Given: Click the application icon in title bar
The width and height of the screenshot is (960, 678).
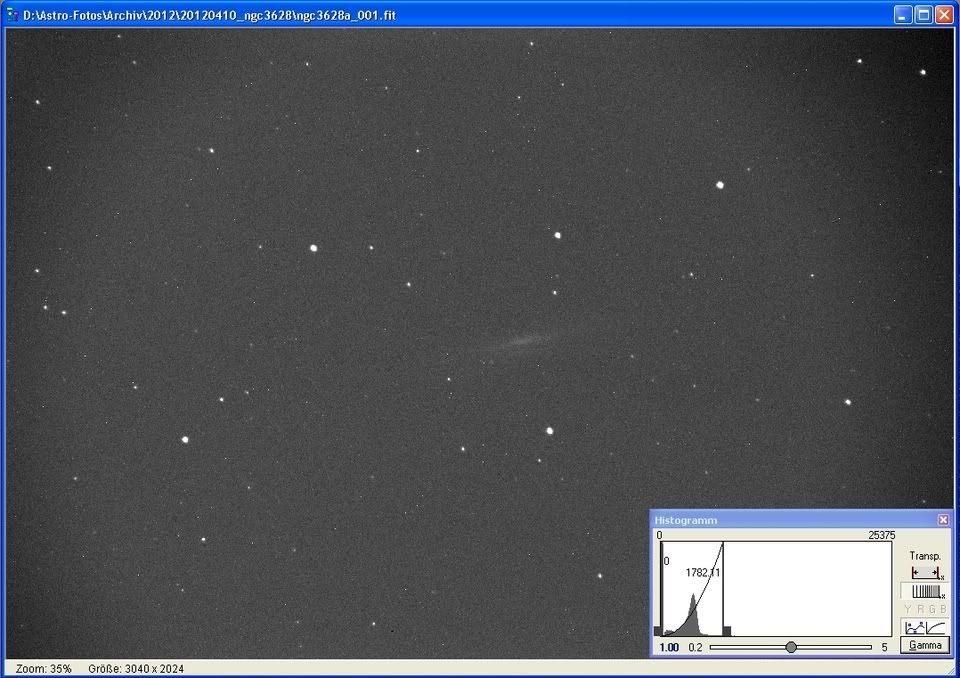Looking at the screenshot, I should pos(12,14).
